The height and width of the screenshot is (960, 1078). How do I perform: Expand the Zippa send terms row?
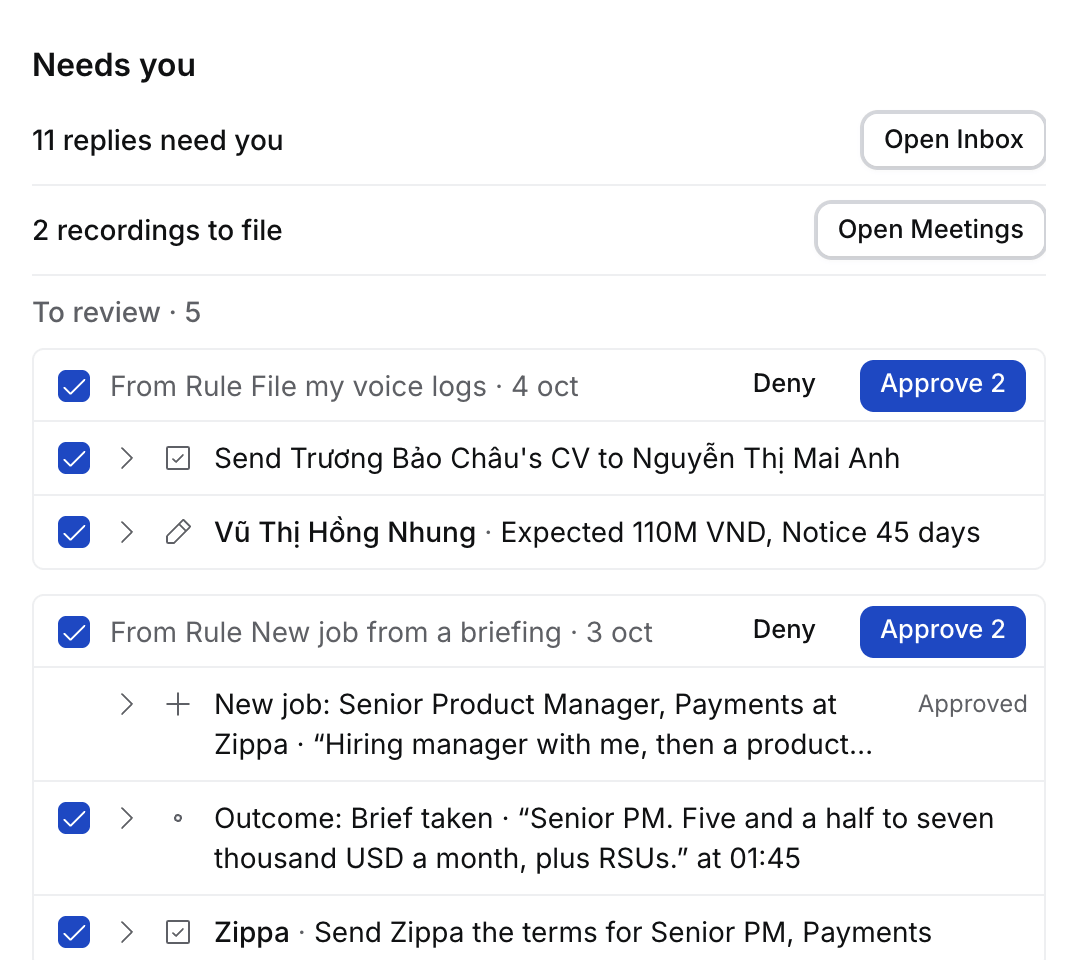click(x=126, y=932)
